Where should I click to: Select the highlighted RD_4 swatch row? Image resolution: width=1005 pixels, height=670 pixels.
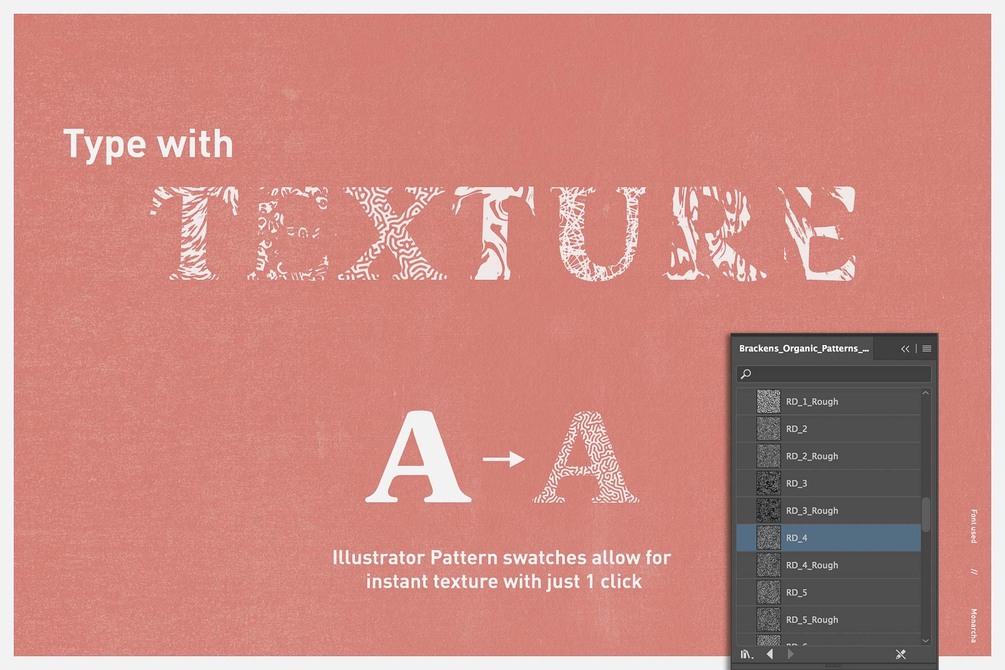pyautogui.click(x=828, y=538)
